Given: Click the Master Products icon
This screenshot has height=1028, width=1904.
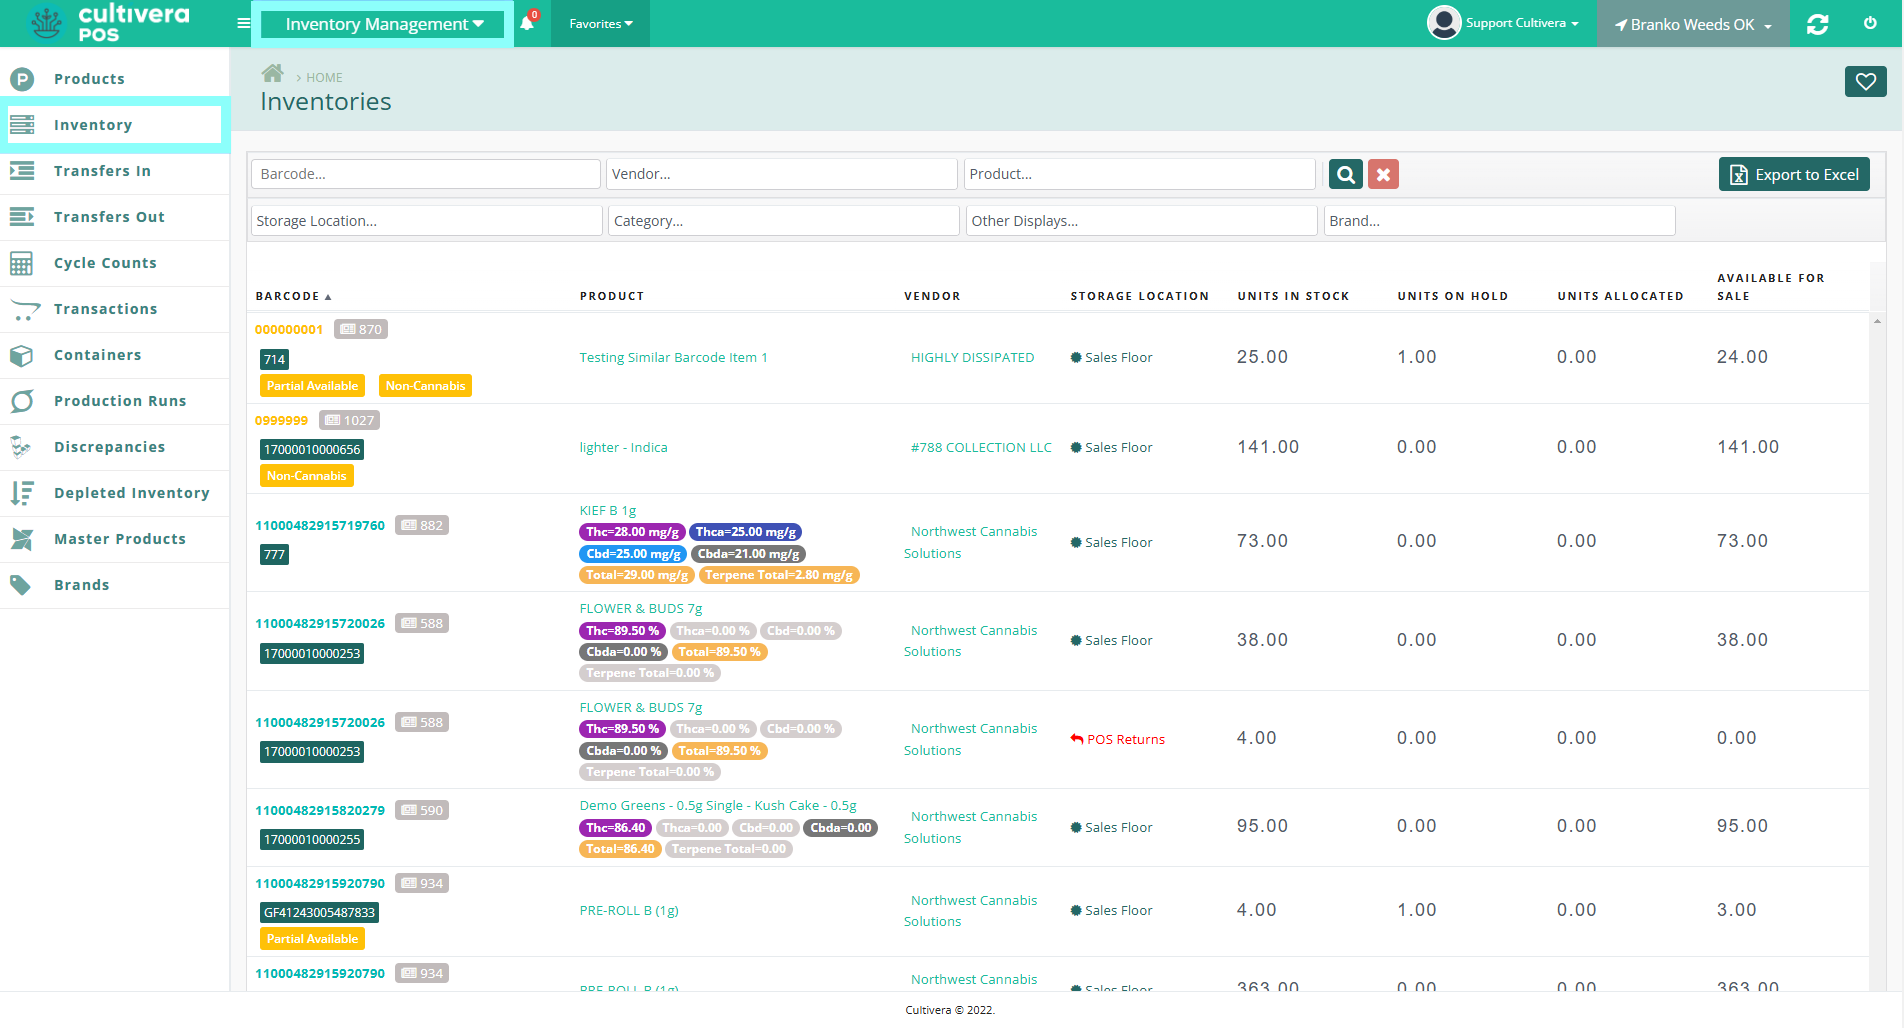Looking at the screenshot, I should pyautogui.click(x=22, y=539).
